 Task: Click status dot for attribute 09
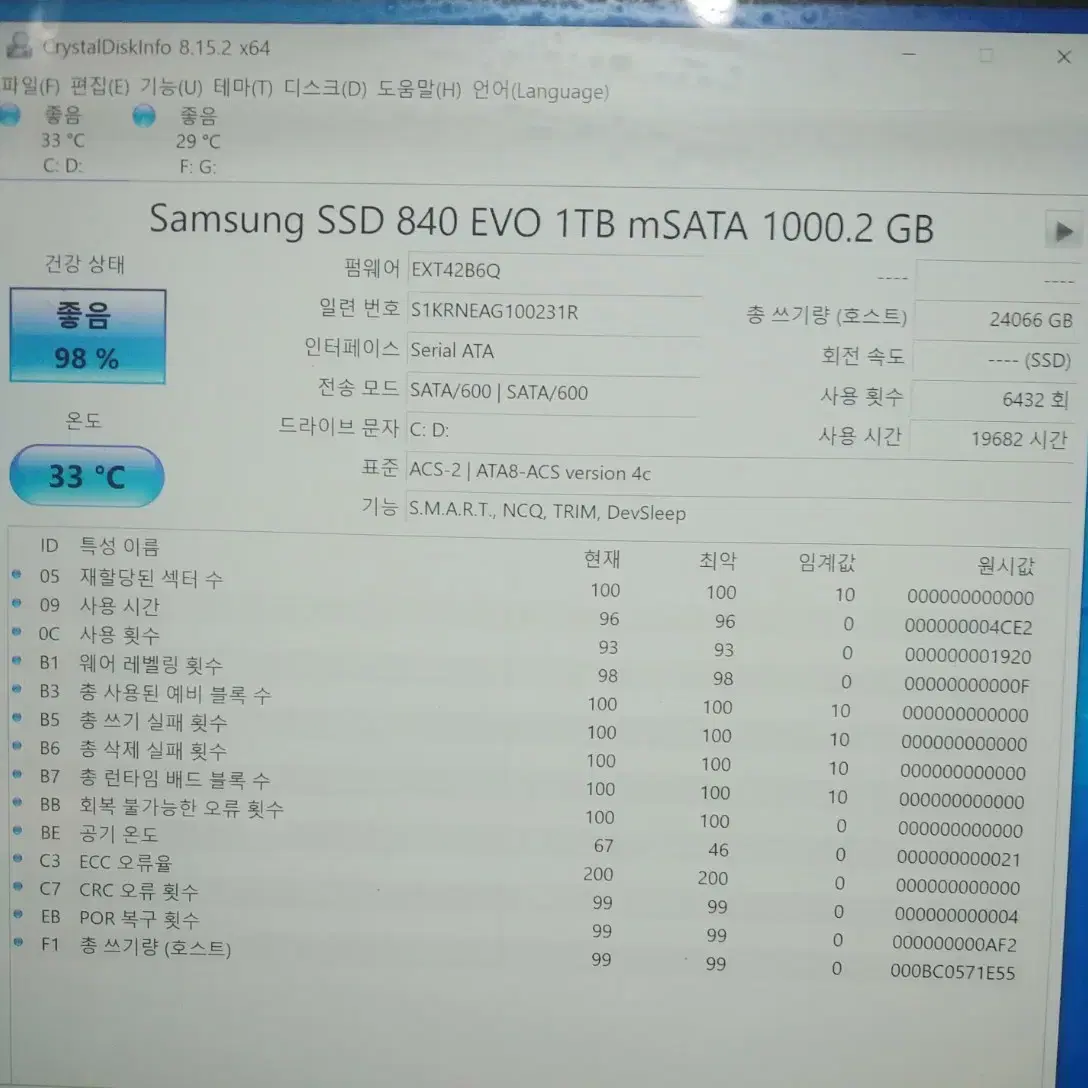17,603
